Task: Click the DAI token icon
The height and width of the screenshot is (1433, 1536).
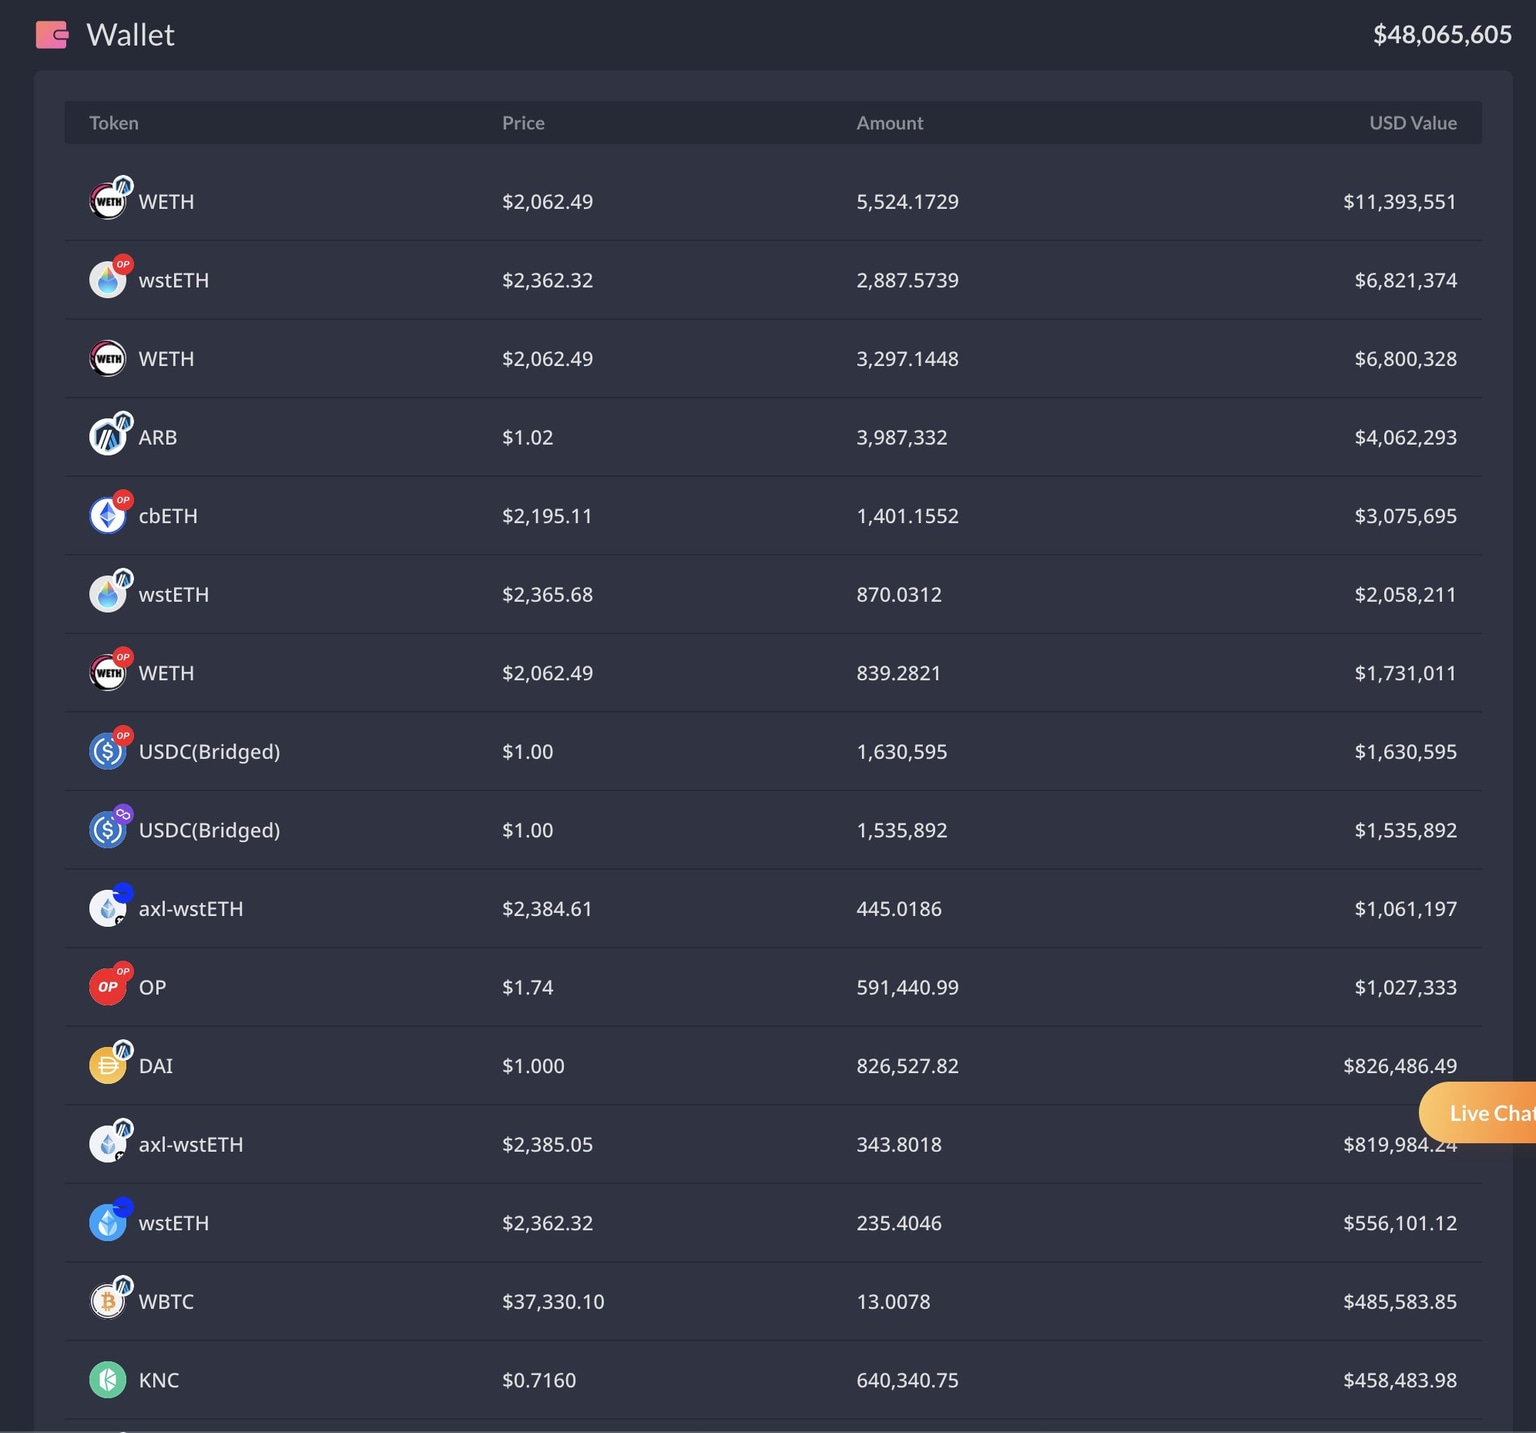Action: [108, 1066]
